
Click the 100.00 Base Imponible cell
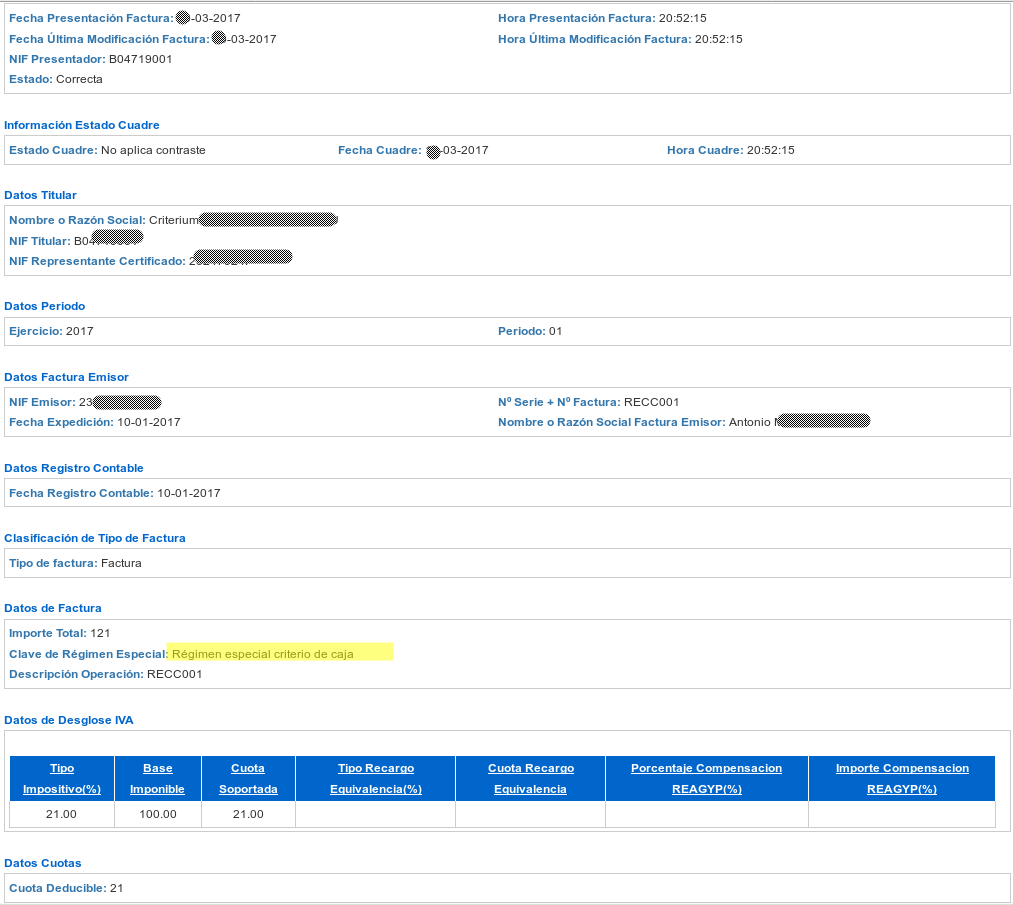pyautogui.click(x=157, y=814)
